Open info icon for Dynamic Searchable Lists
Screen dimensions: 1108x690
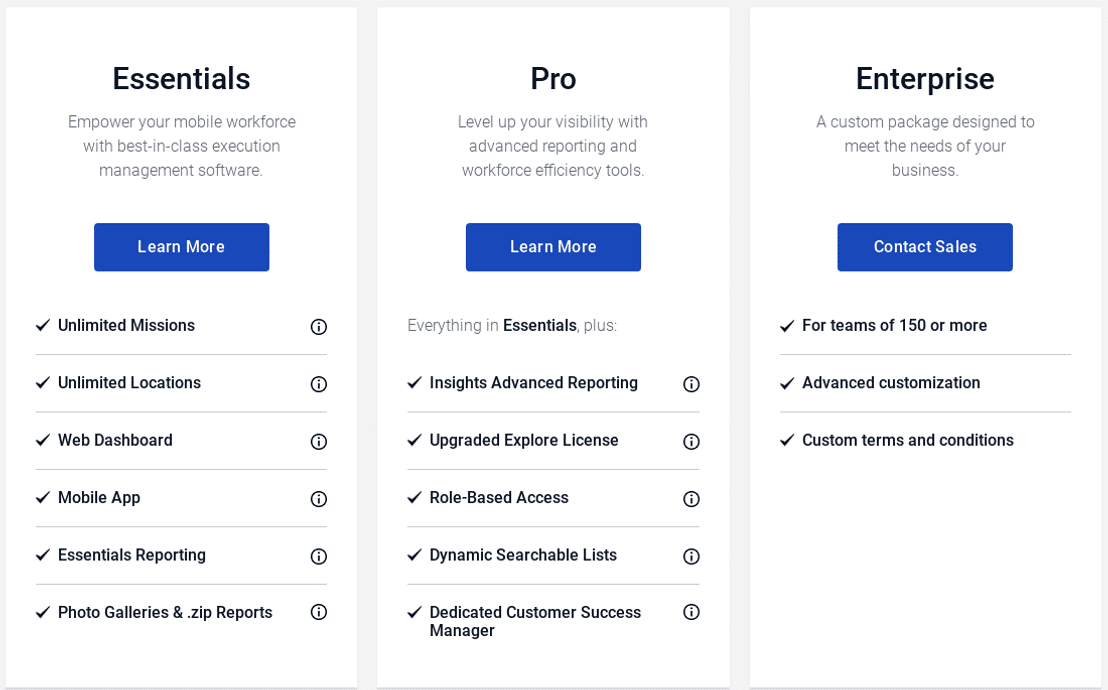coord(691,556)
